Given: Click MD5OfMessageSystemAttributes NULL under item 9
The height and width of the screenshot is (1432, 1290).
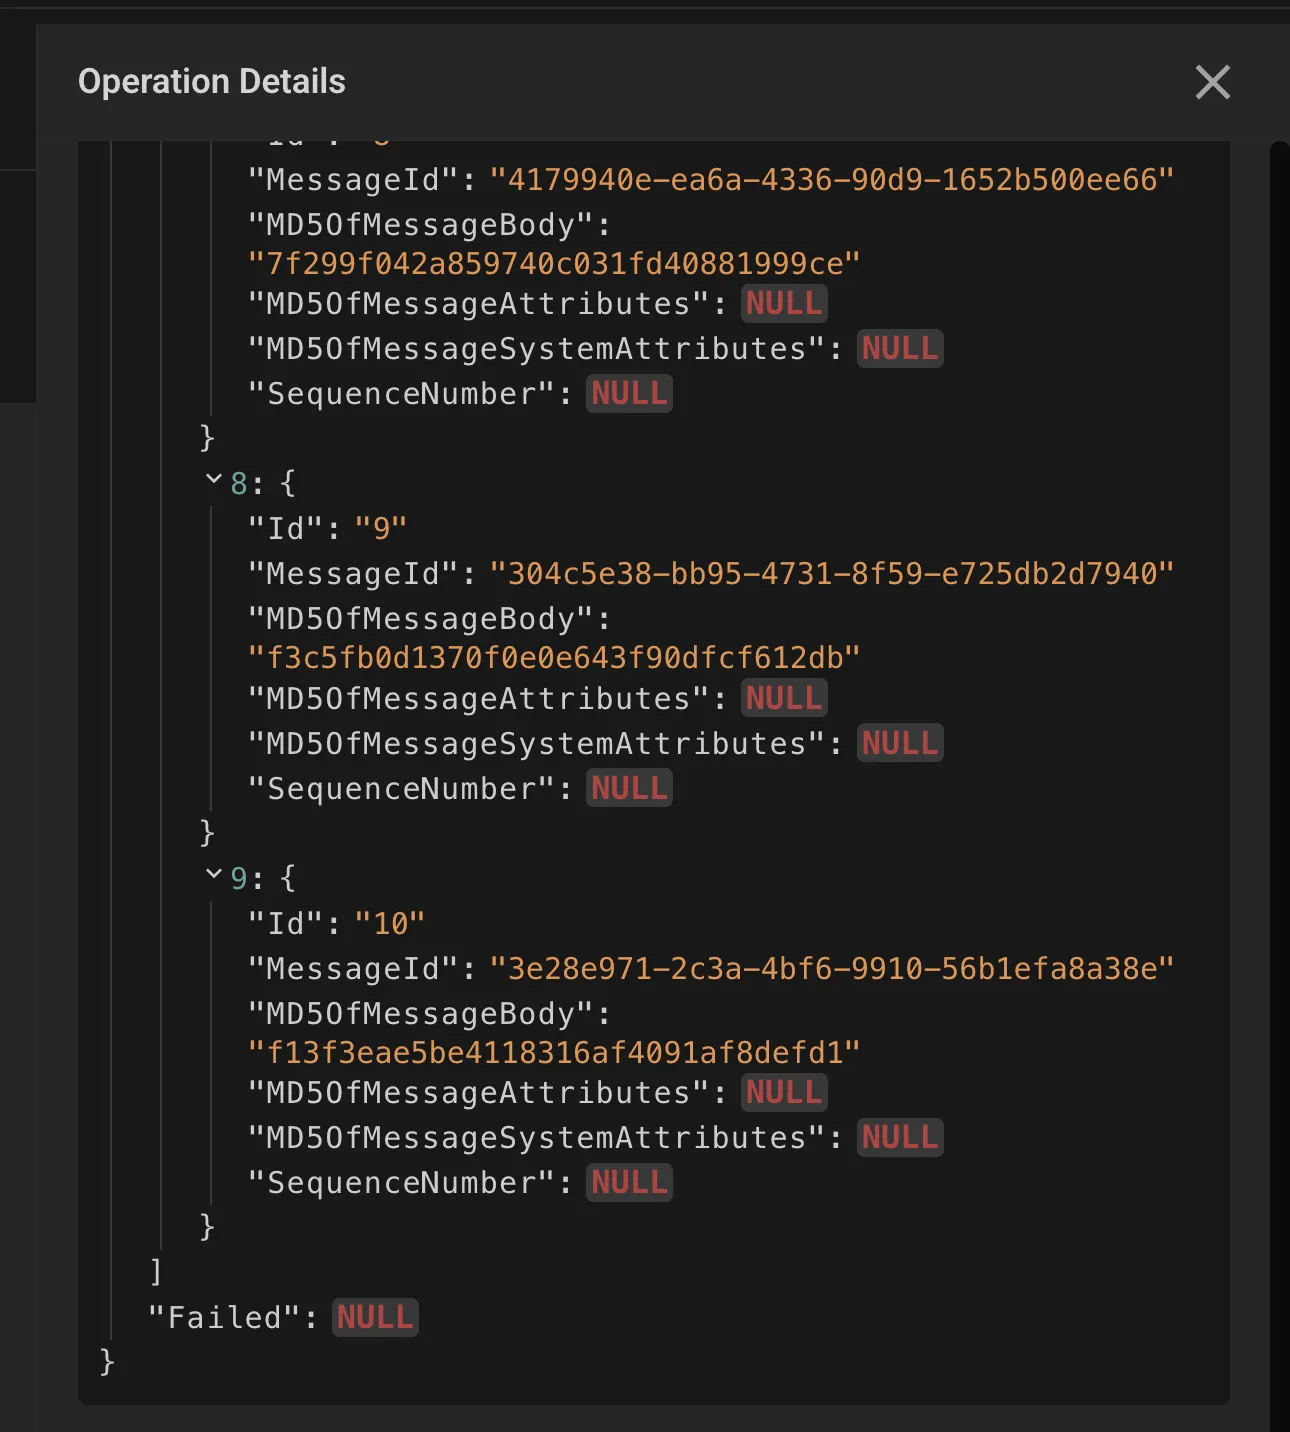Looking at the screenshot, I should click(x=900, y=1137).
